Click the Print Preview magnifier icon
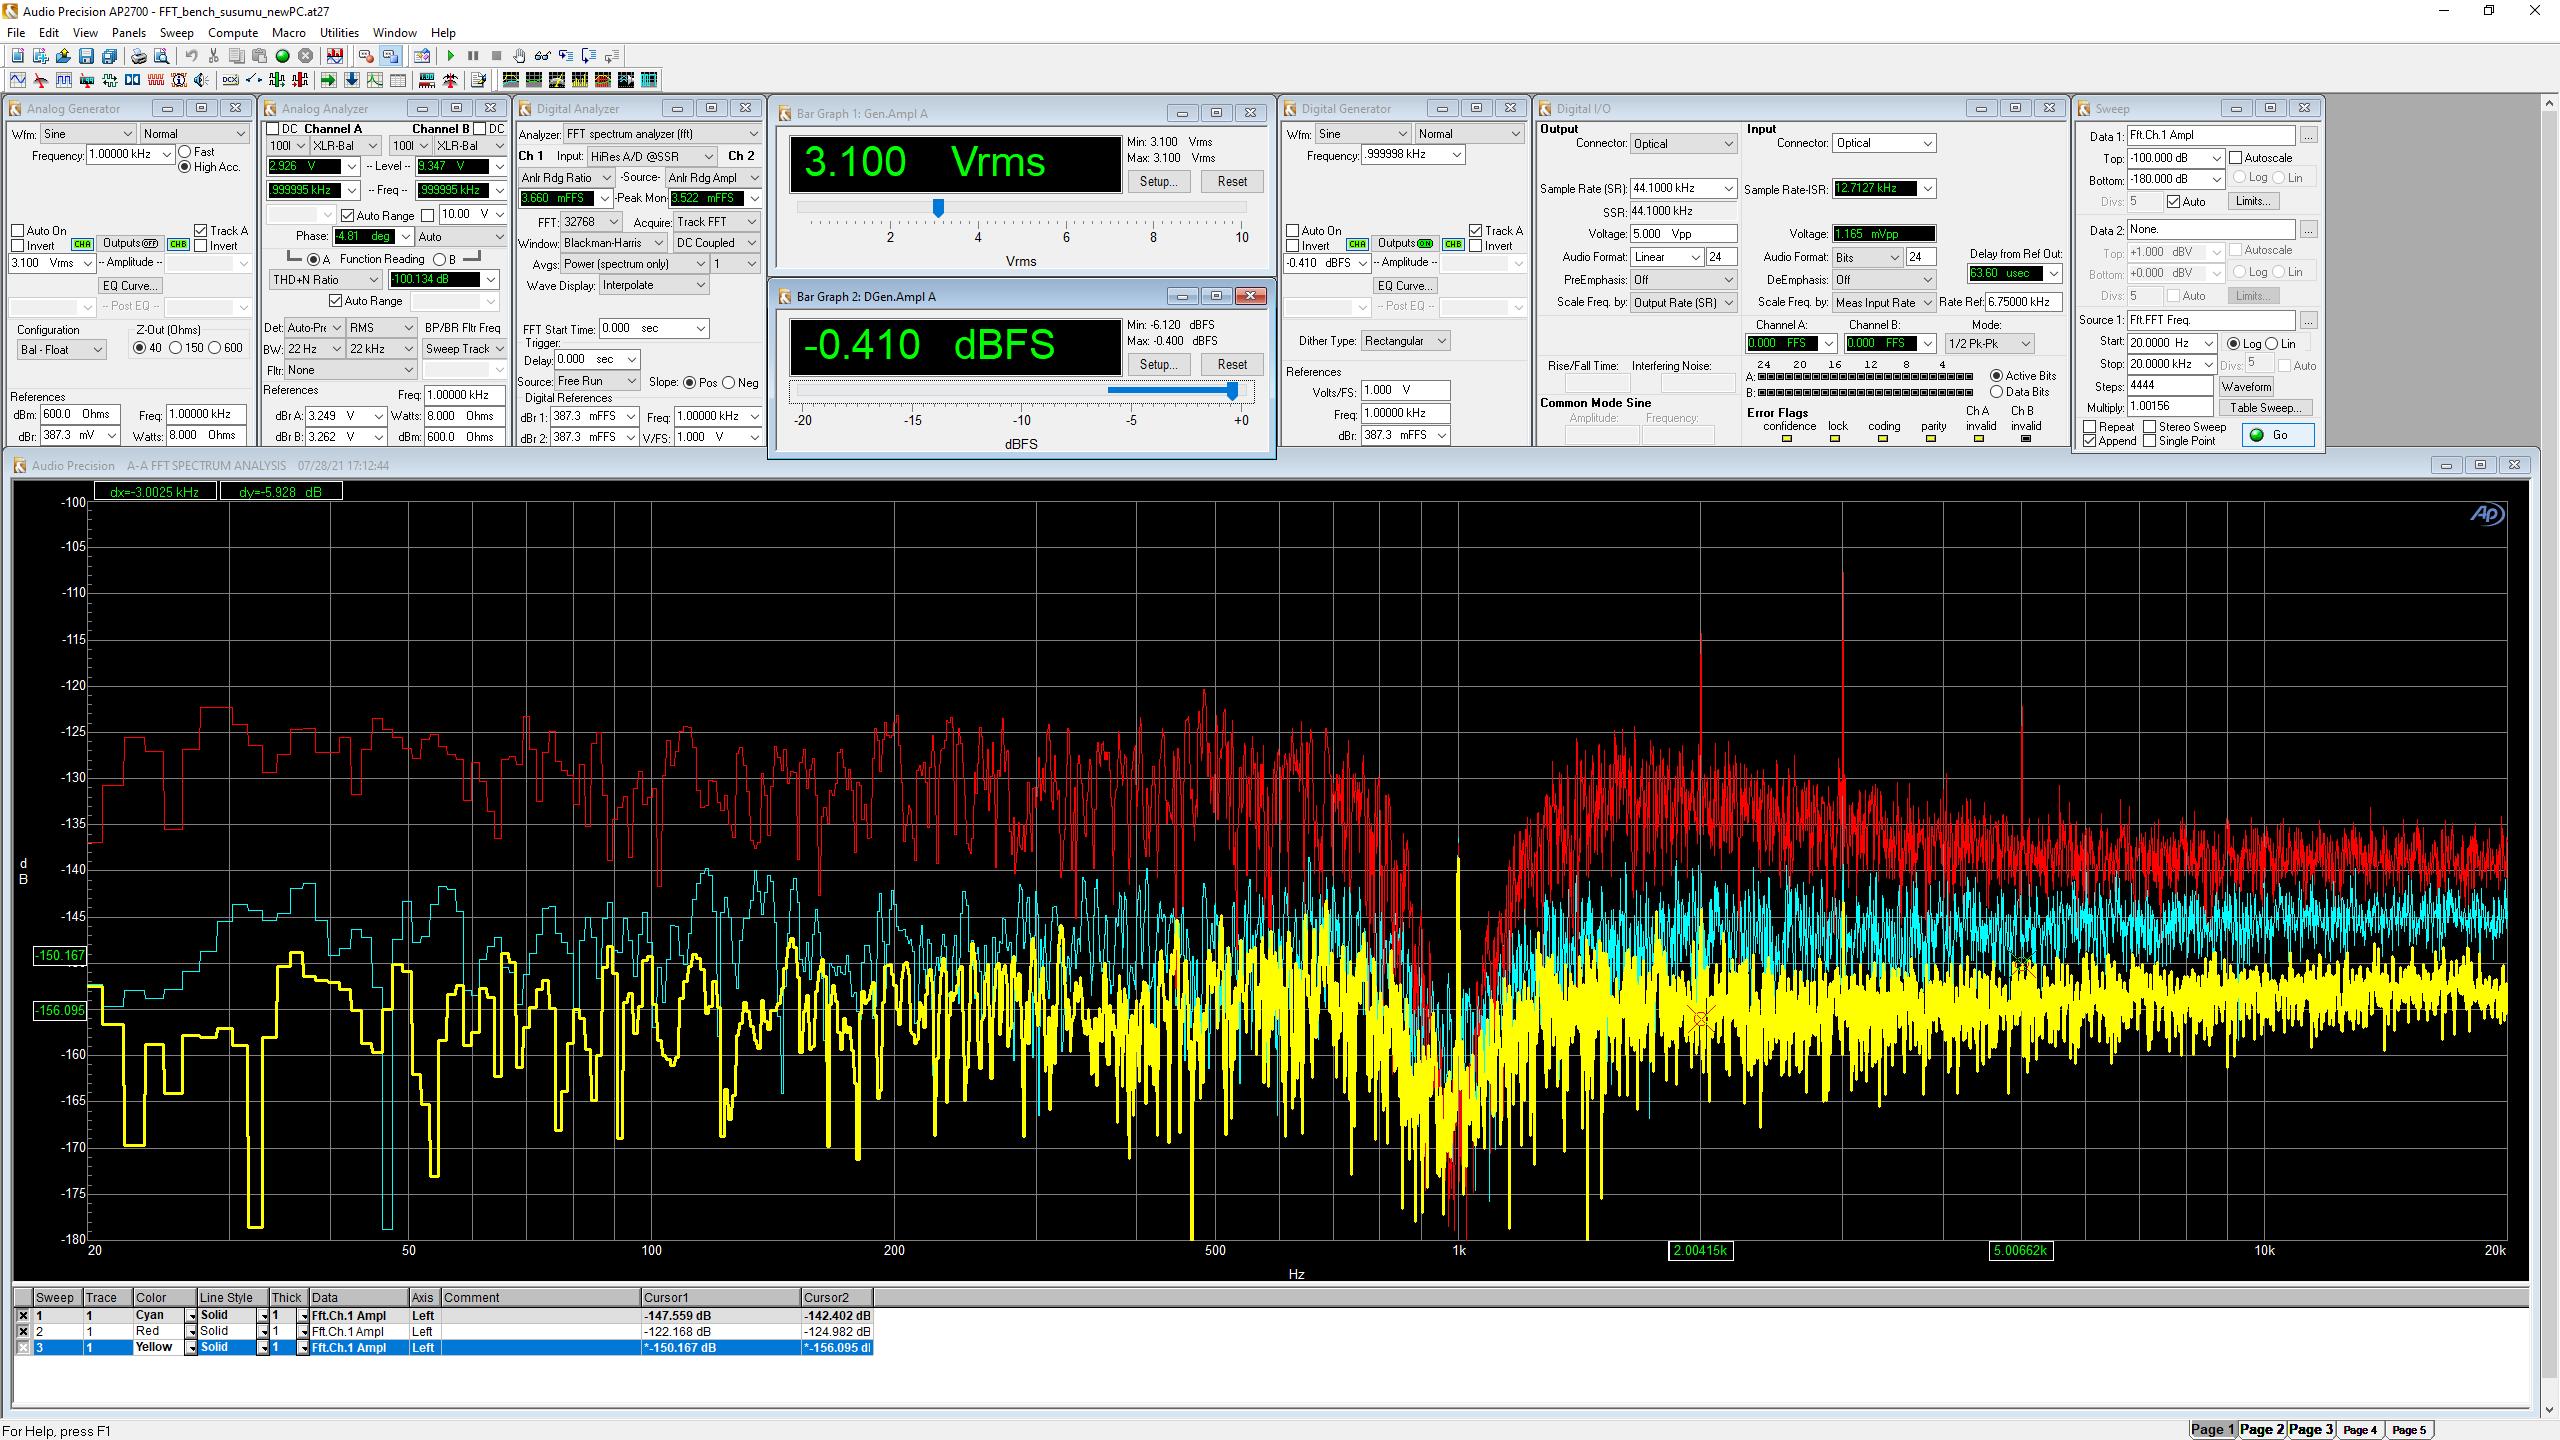Image resolution: width=2560 pixels, height=1440 pixels. 161,56
